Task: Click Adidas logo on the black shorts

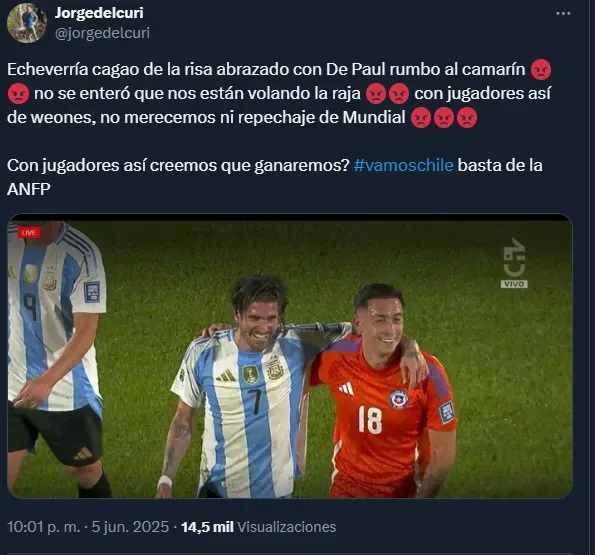Action: tap(83, 453)
